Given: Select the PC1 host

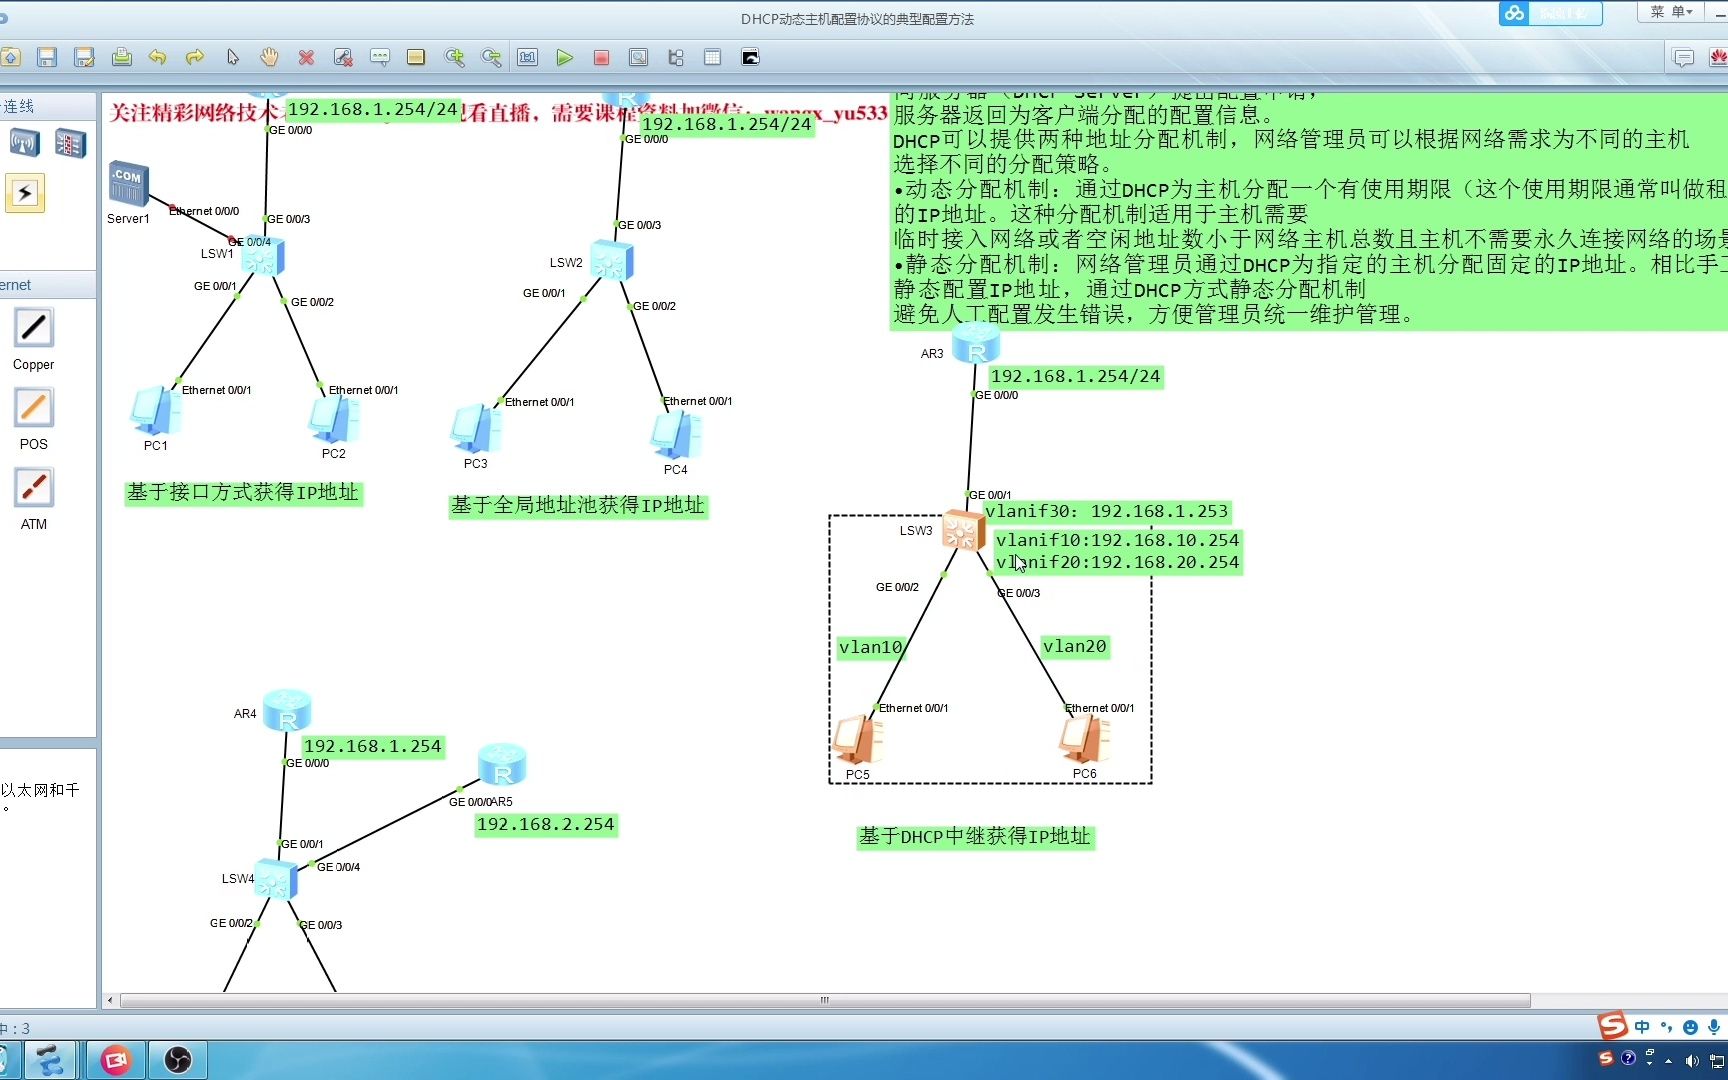Looking at the screenshot, I should (155, 411).
